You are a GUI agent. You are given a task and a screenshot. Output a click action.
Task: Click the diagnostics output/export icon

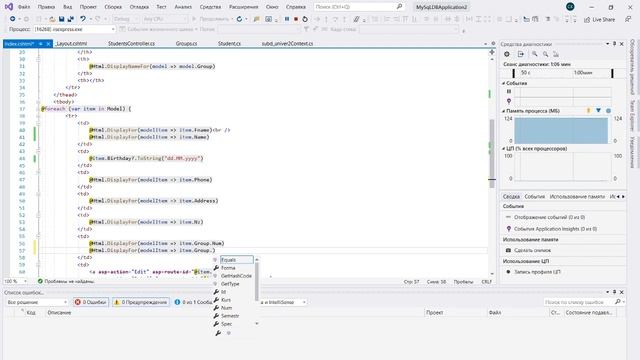point(521,54)
